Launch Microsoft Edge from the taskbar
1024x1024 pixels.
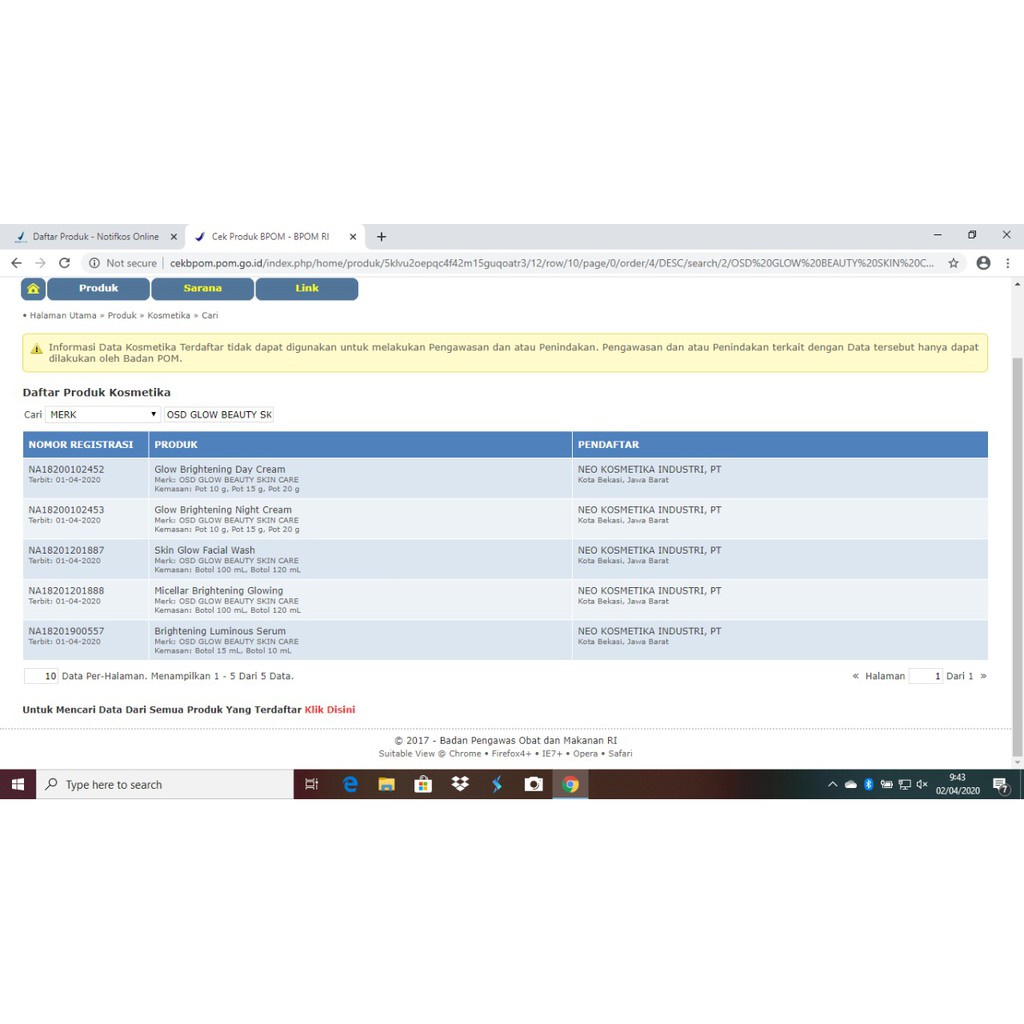coord(350,784)
